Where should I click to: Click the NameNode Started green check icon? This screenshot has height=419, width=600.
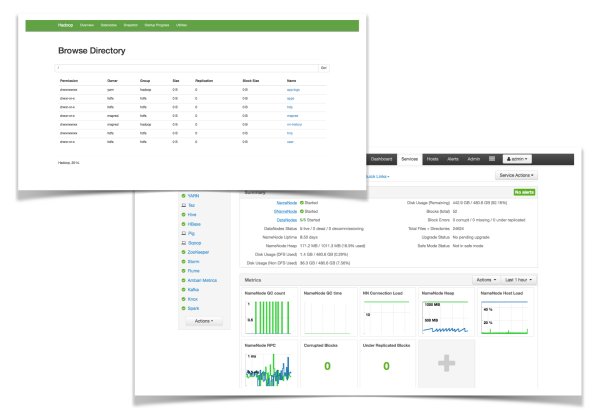pyautogui.click(x=302, y=203)
